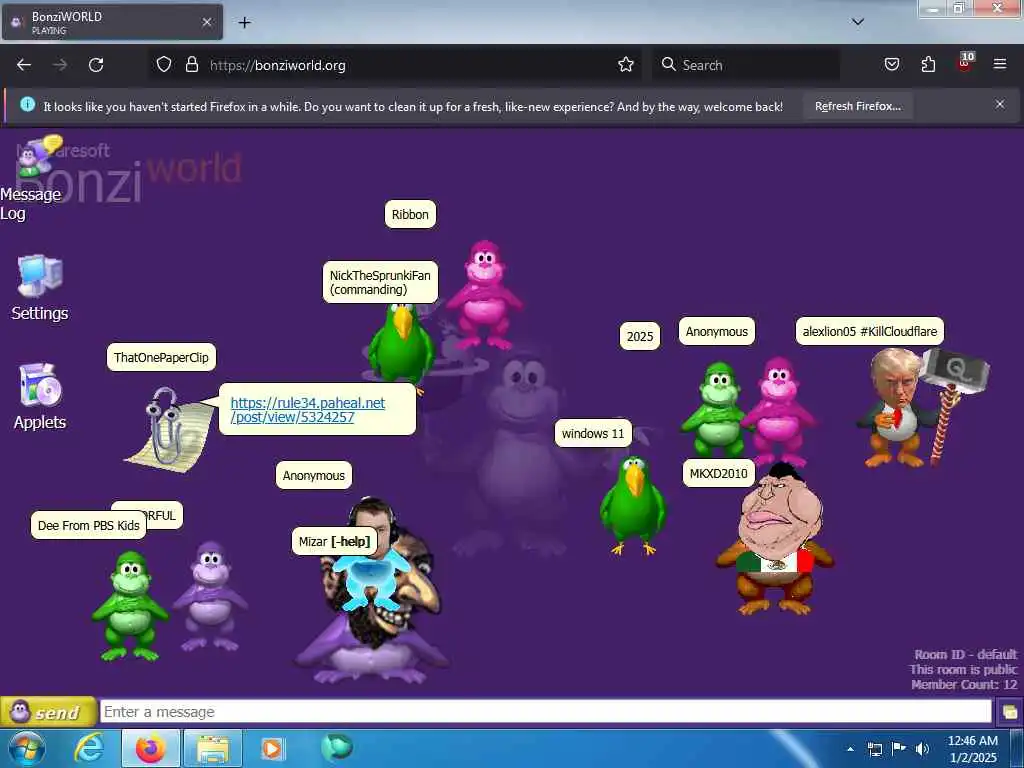Click the pink Bonzi under Anonymous label
This screenshot has width=1024, height=768.
pyautogui.click(x=780, y=411)
